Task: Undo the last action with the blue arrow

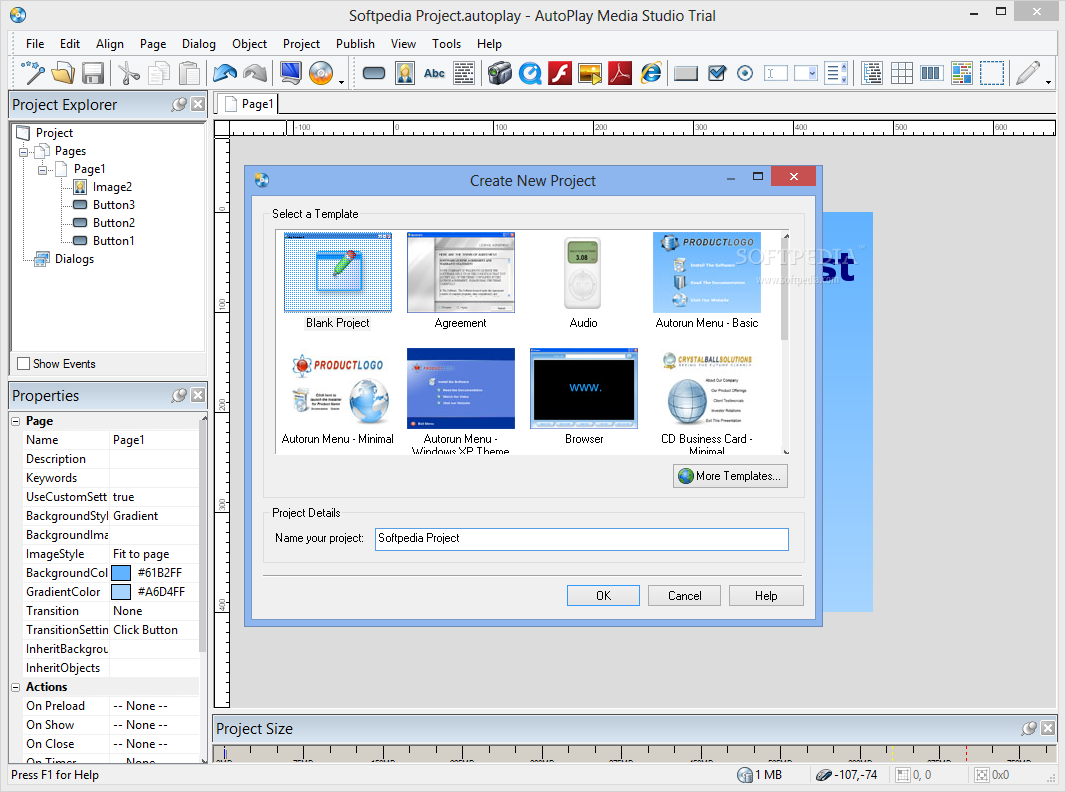Action: 225,73
